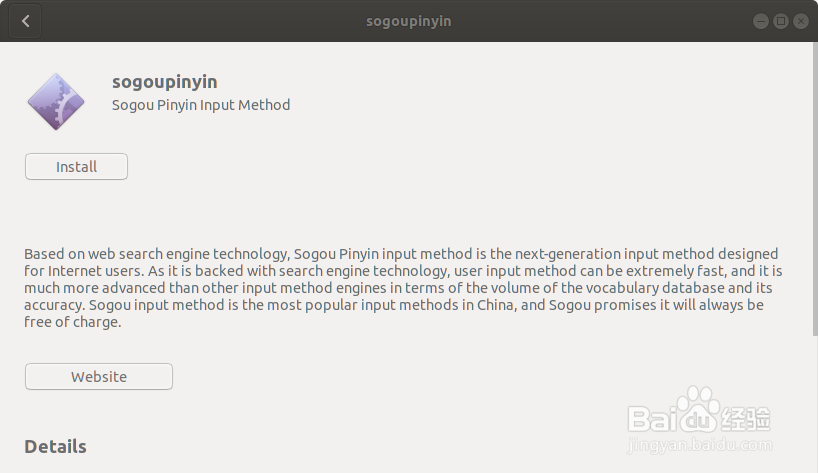Go back using the header arrow button
Screen dimensions: 818x473
(x=25, y=21)
